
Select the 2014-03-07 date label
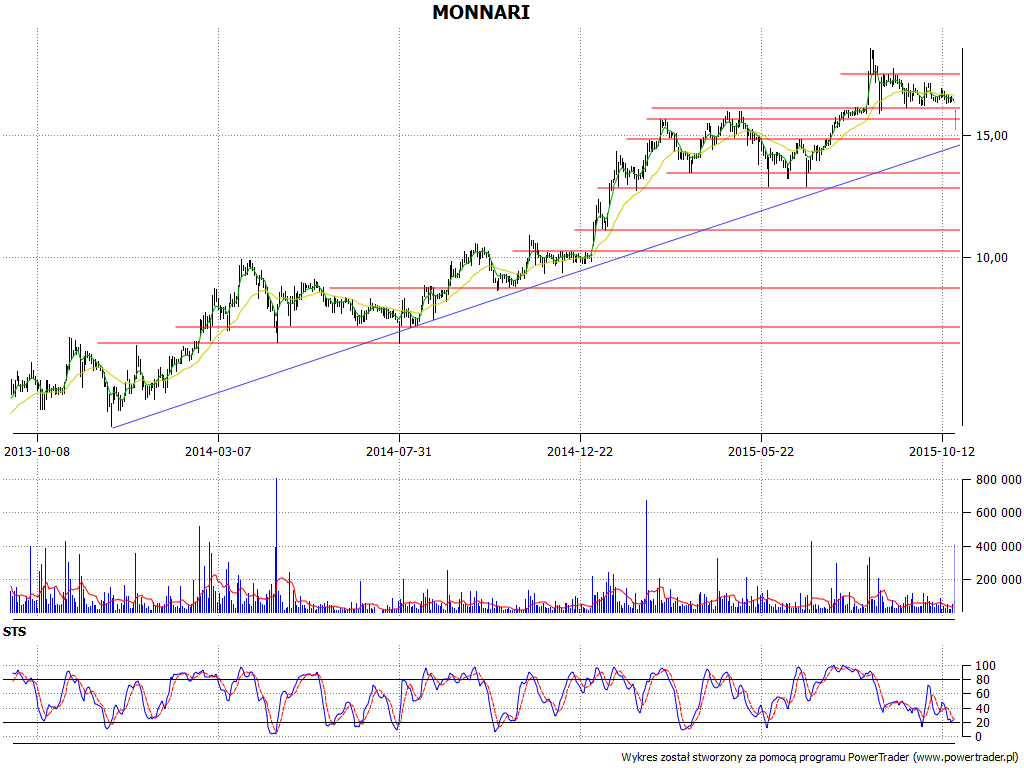[218, 451]
